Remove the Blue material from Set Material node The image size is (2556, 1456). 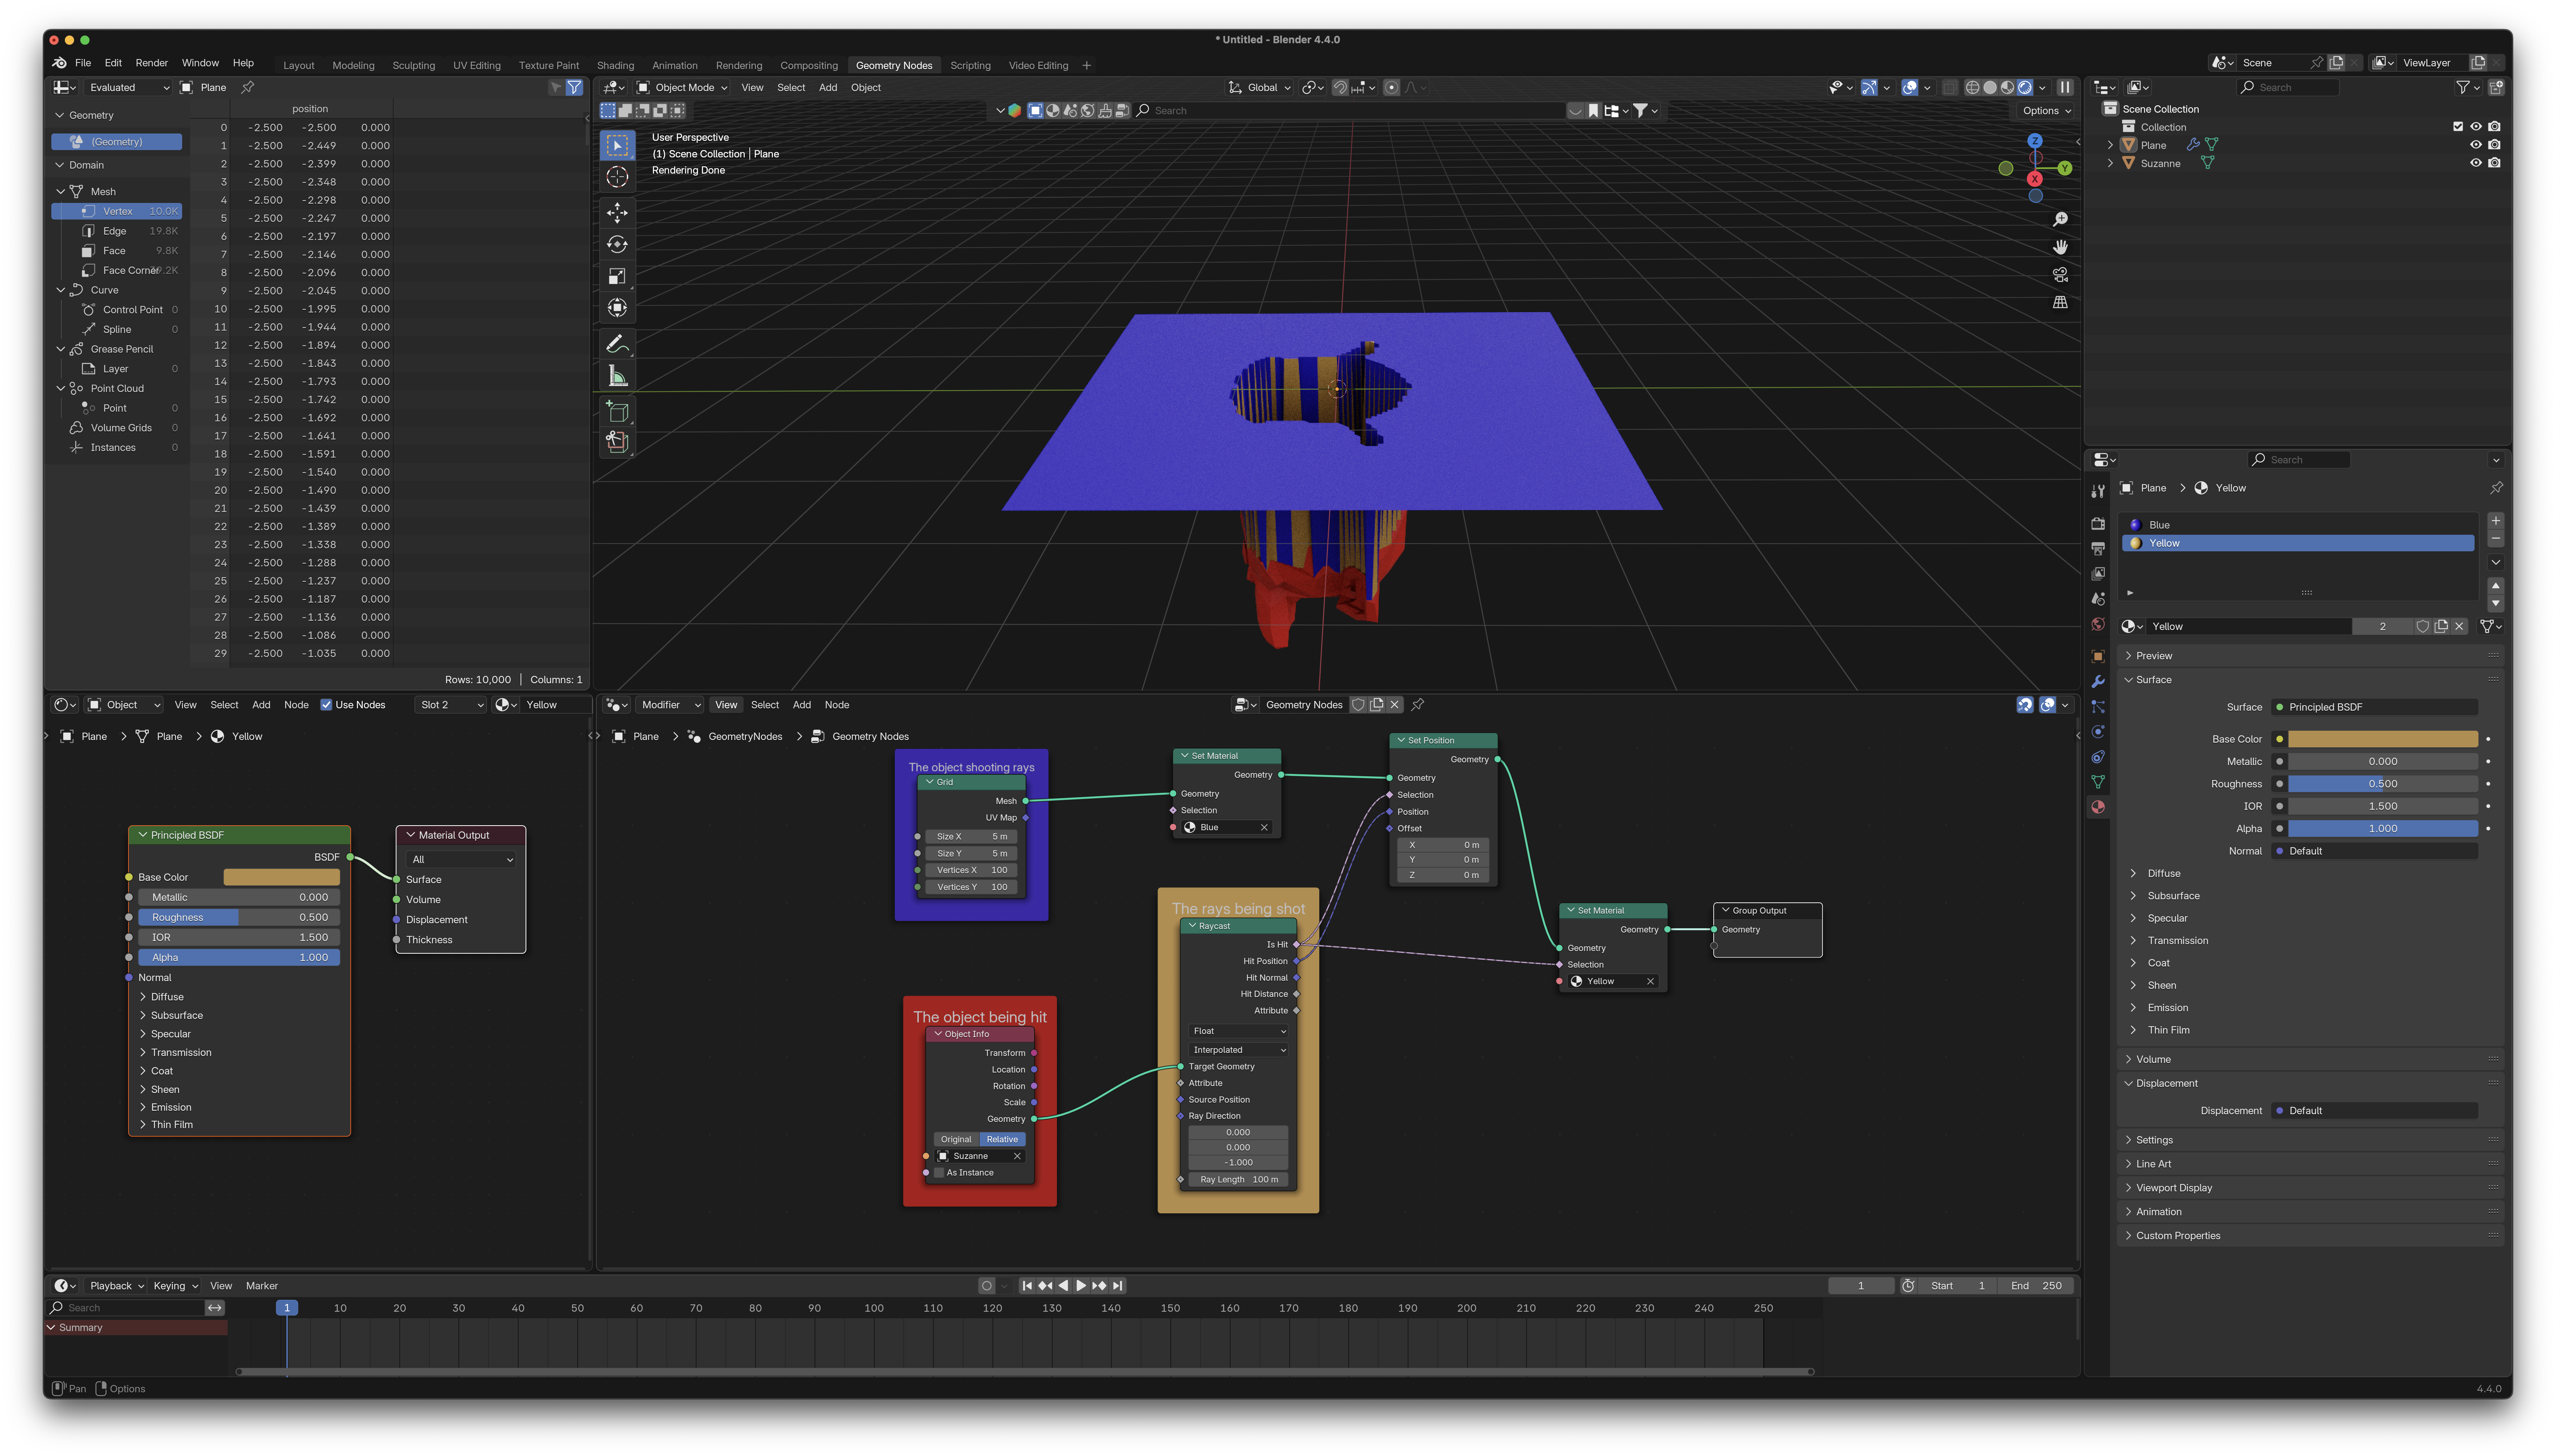1264,827
